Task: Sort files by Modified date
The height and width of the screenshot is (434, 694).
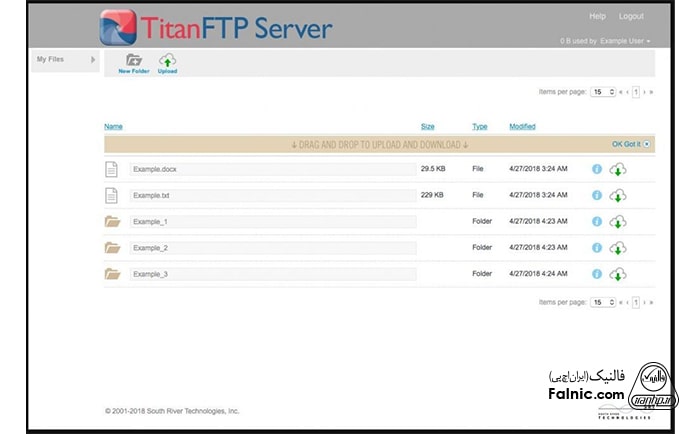Action: (522, 127)
